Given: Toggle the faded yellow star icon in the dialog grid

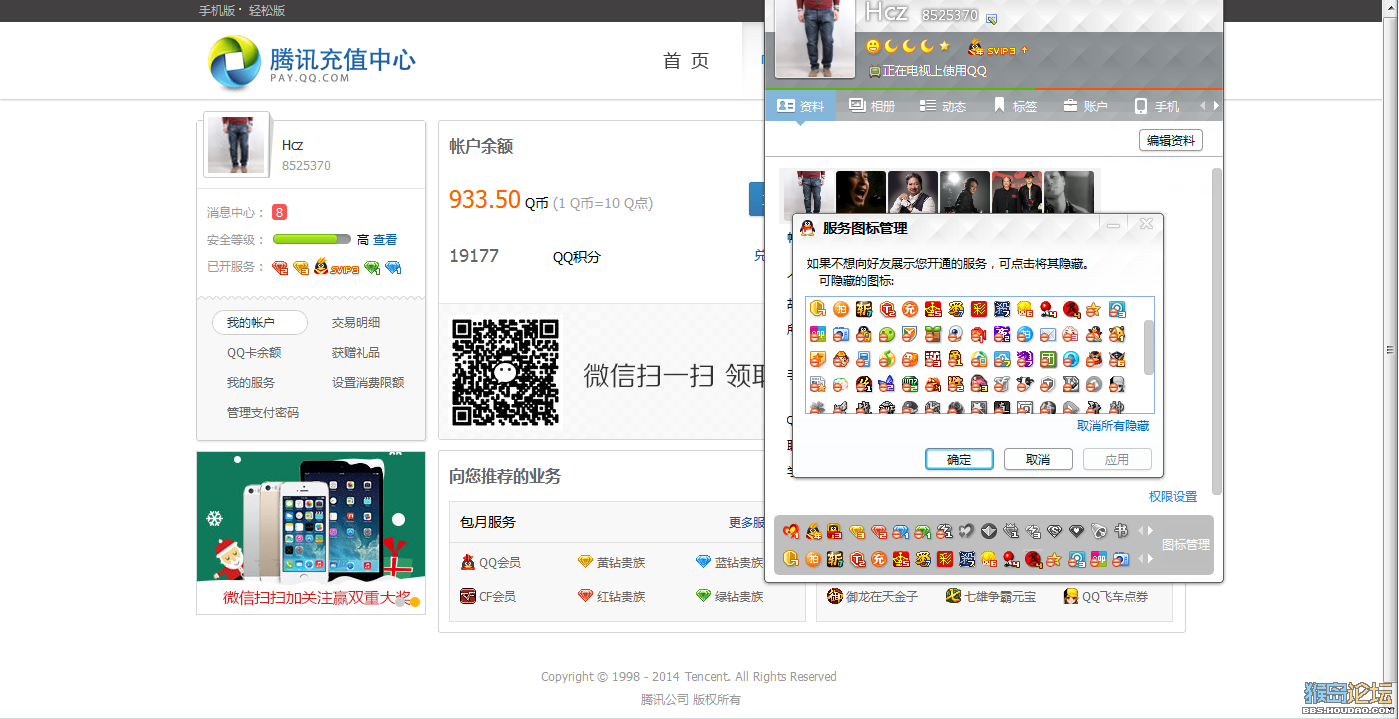Looking at the screenshot, I should click(x=1093, y=309).
